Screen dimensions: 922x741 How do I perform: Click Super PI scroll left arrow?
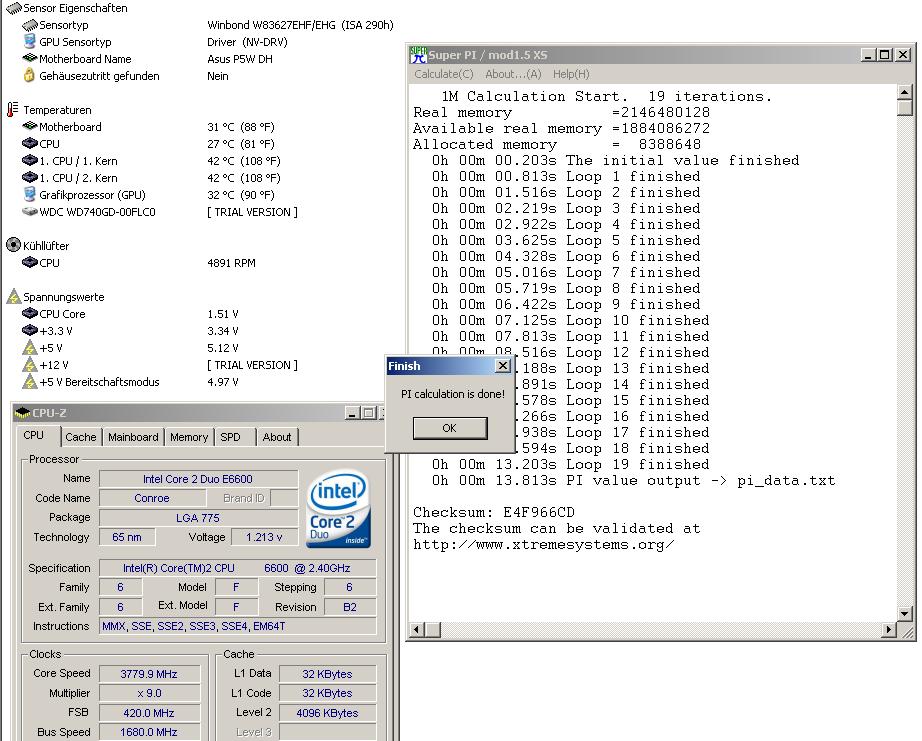417,630
